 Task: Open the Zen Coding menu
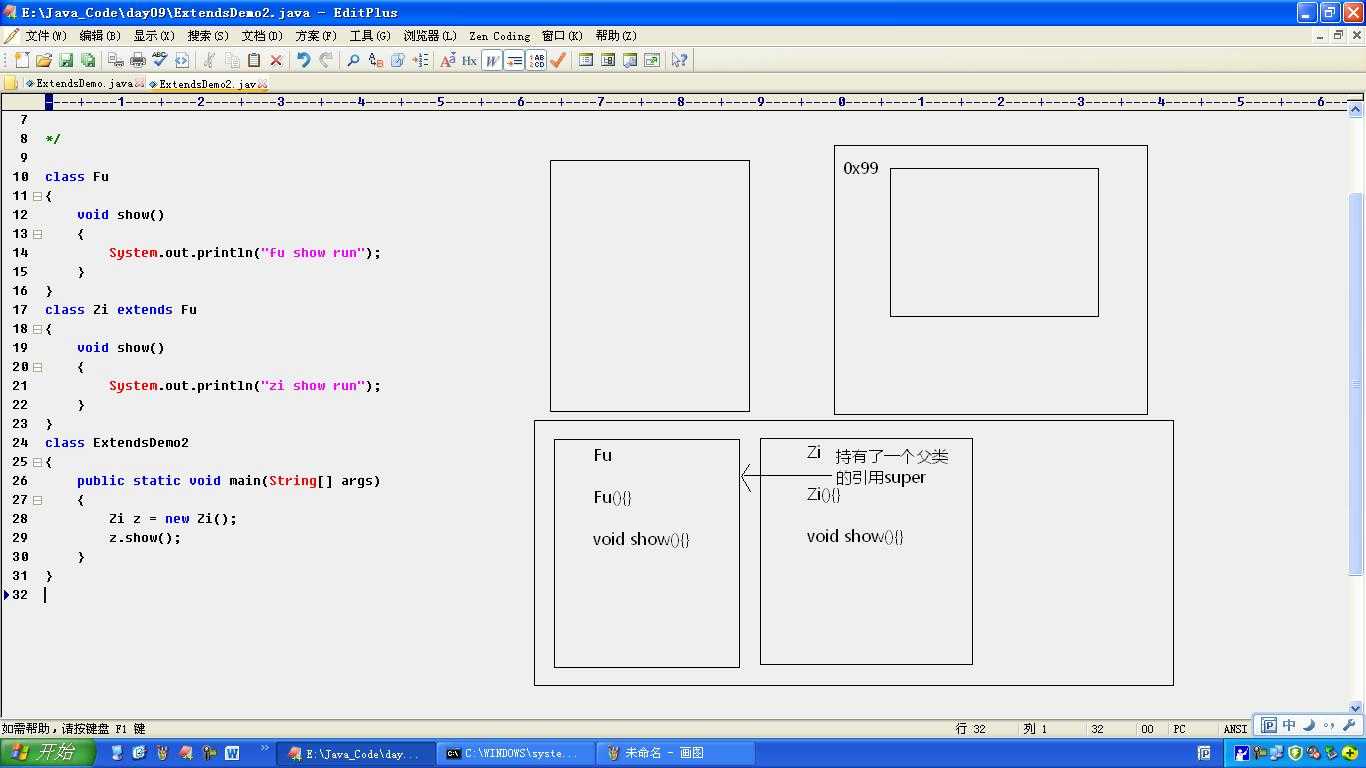point(500,36)
